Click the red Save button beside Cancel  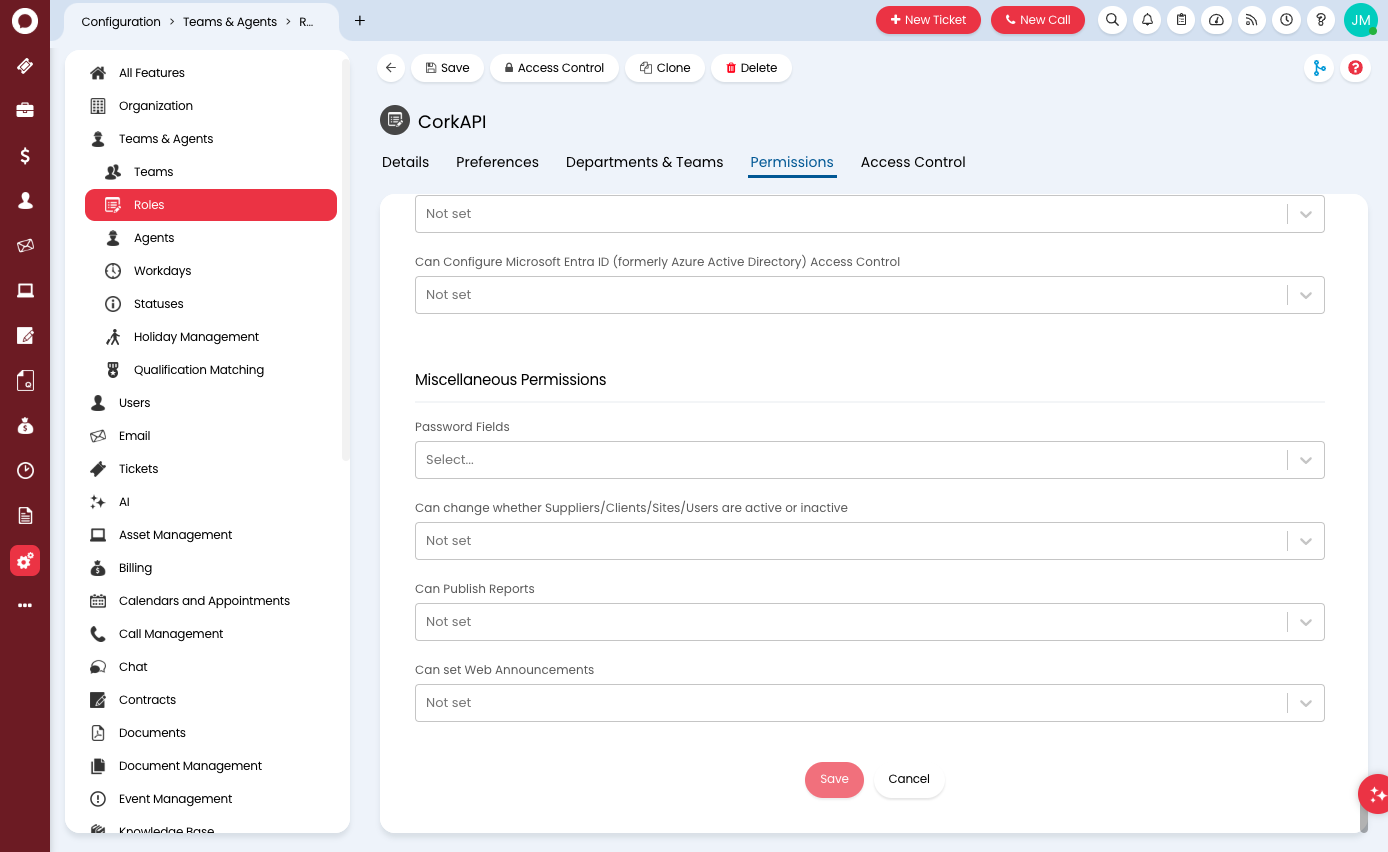click(x=834, y=779)
